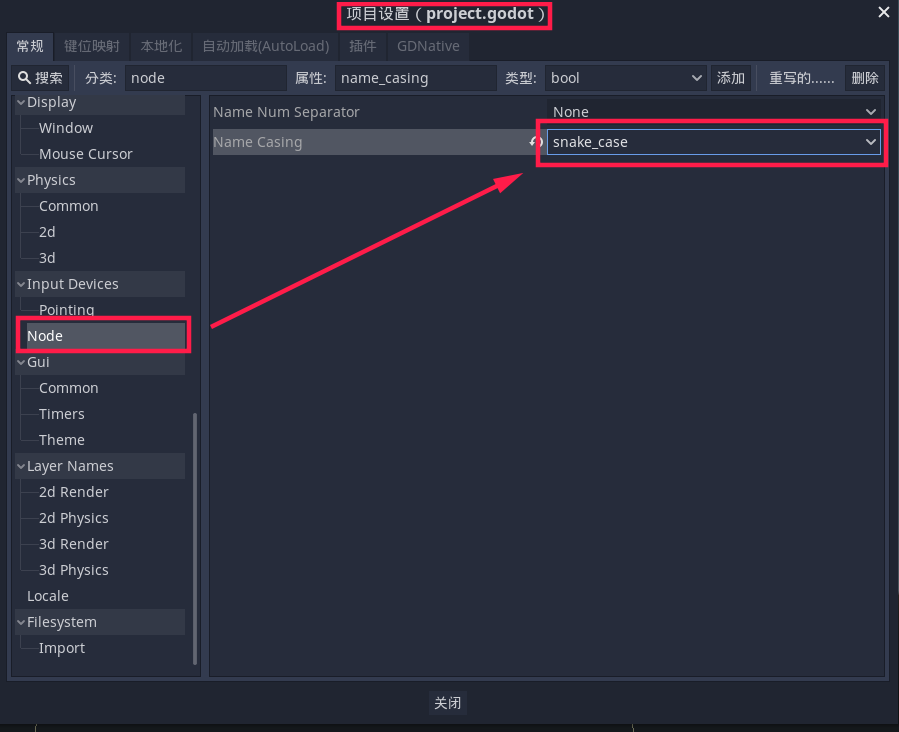Collapse the Input Devices section
Image resolution: width=899 pixels, height=732 pixels.
[21, 284]
